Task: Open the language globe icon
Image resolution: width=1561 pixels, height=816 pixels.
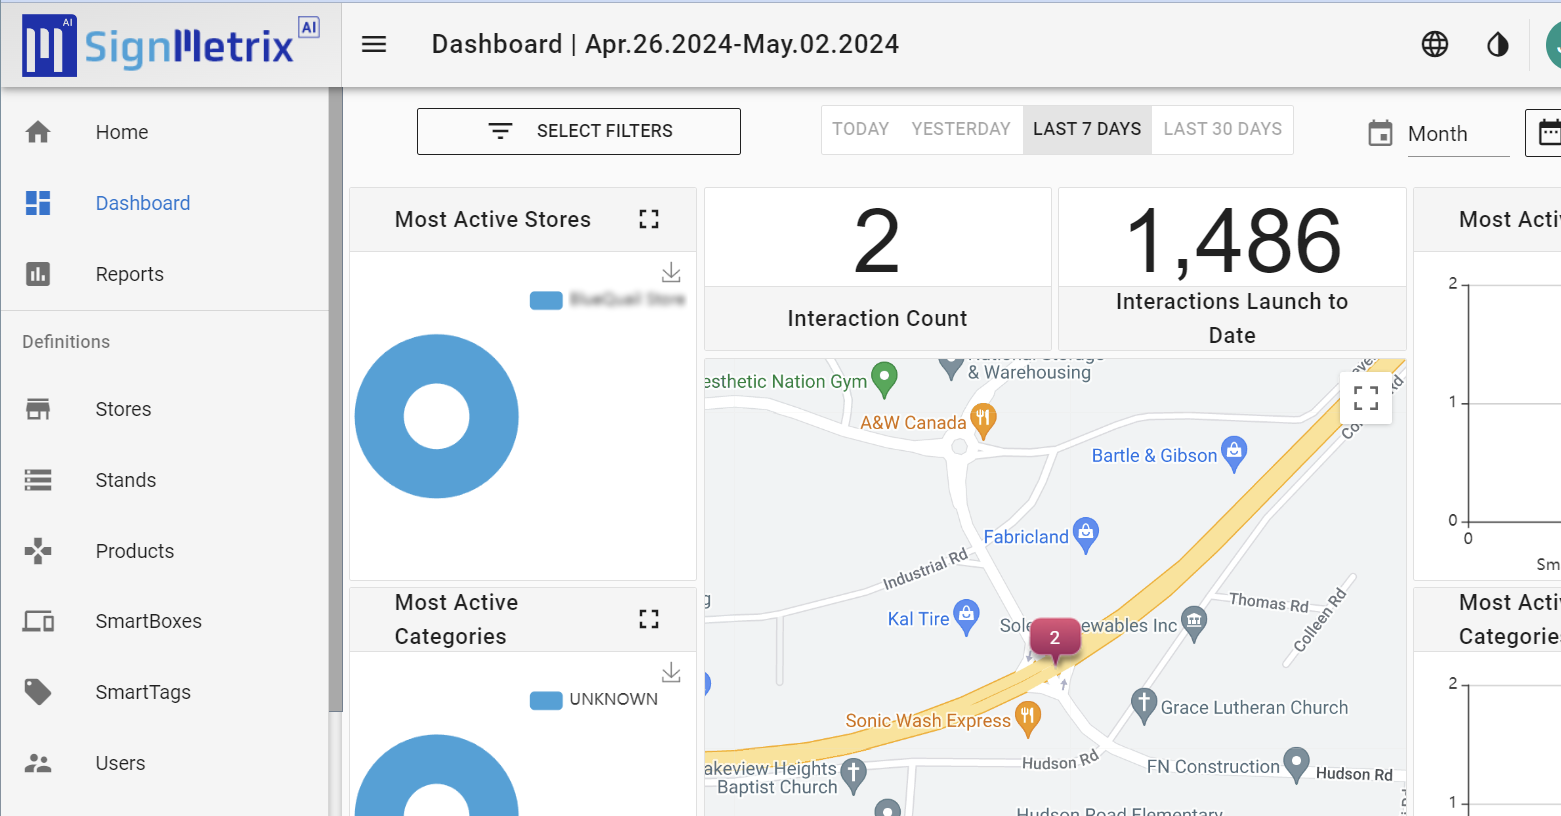Action: (1434, 44)
